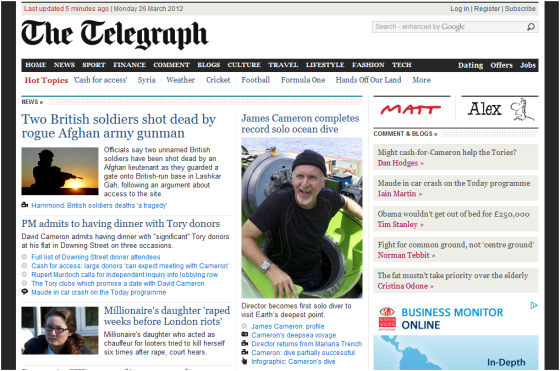Expand More hot topics
Viewport: 560px width, 371px height.
421,80
